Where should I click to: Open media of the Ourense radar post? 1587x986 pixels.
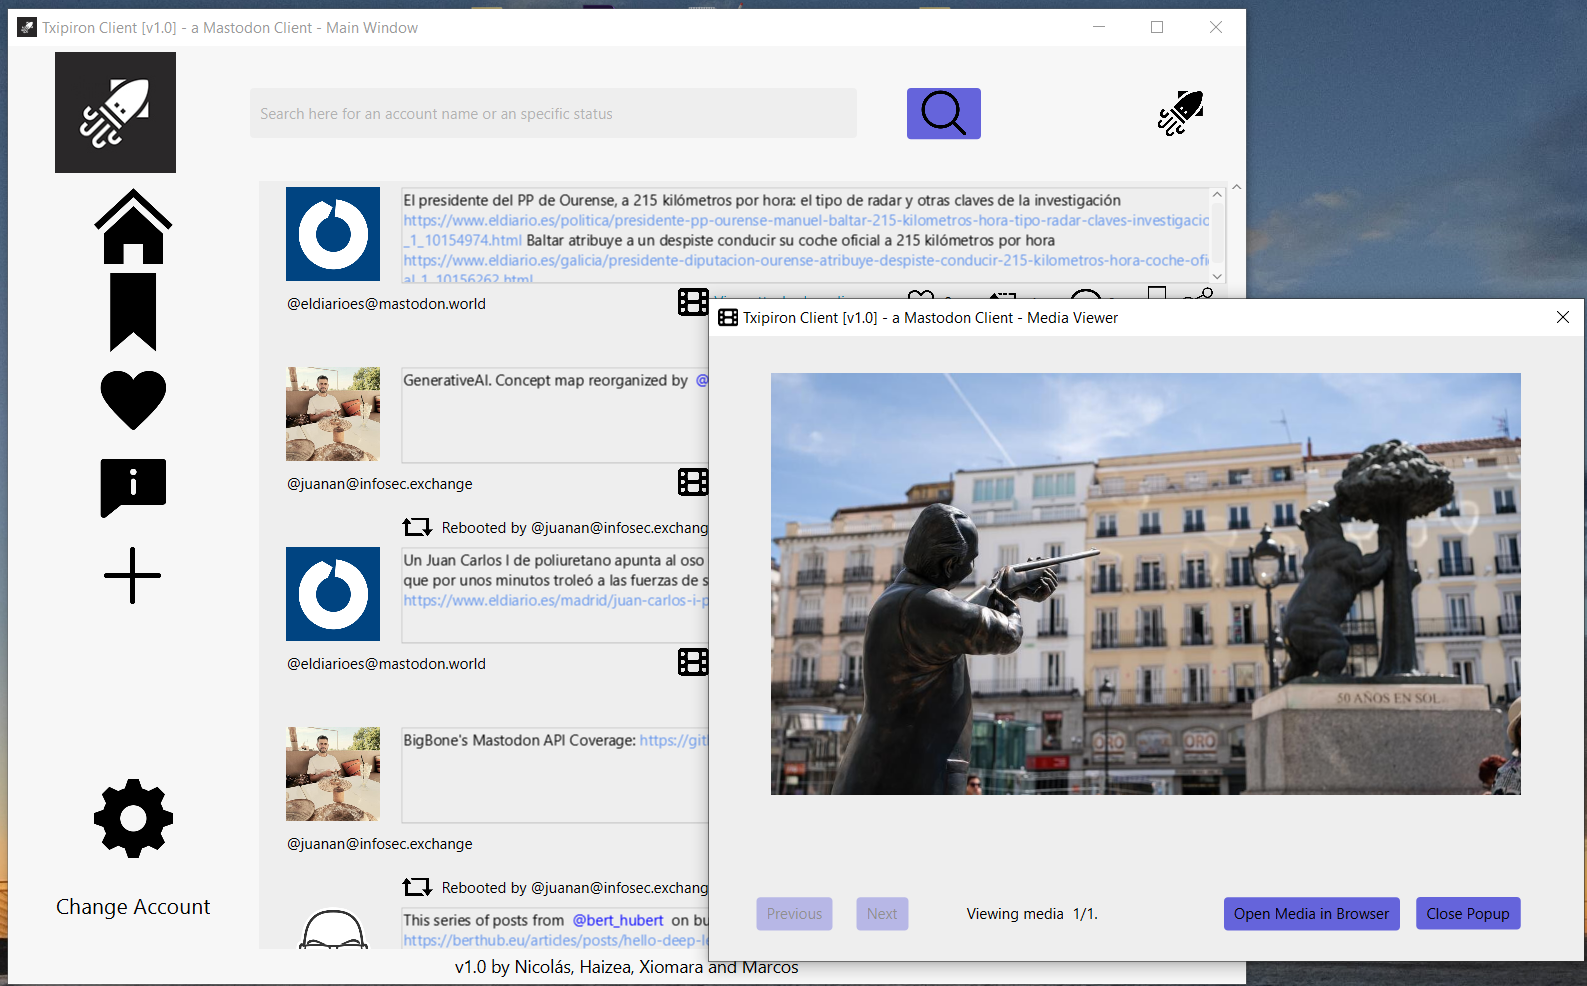[x=693, y=302]
